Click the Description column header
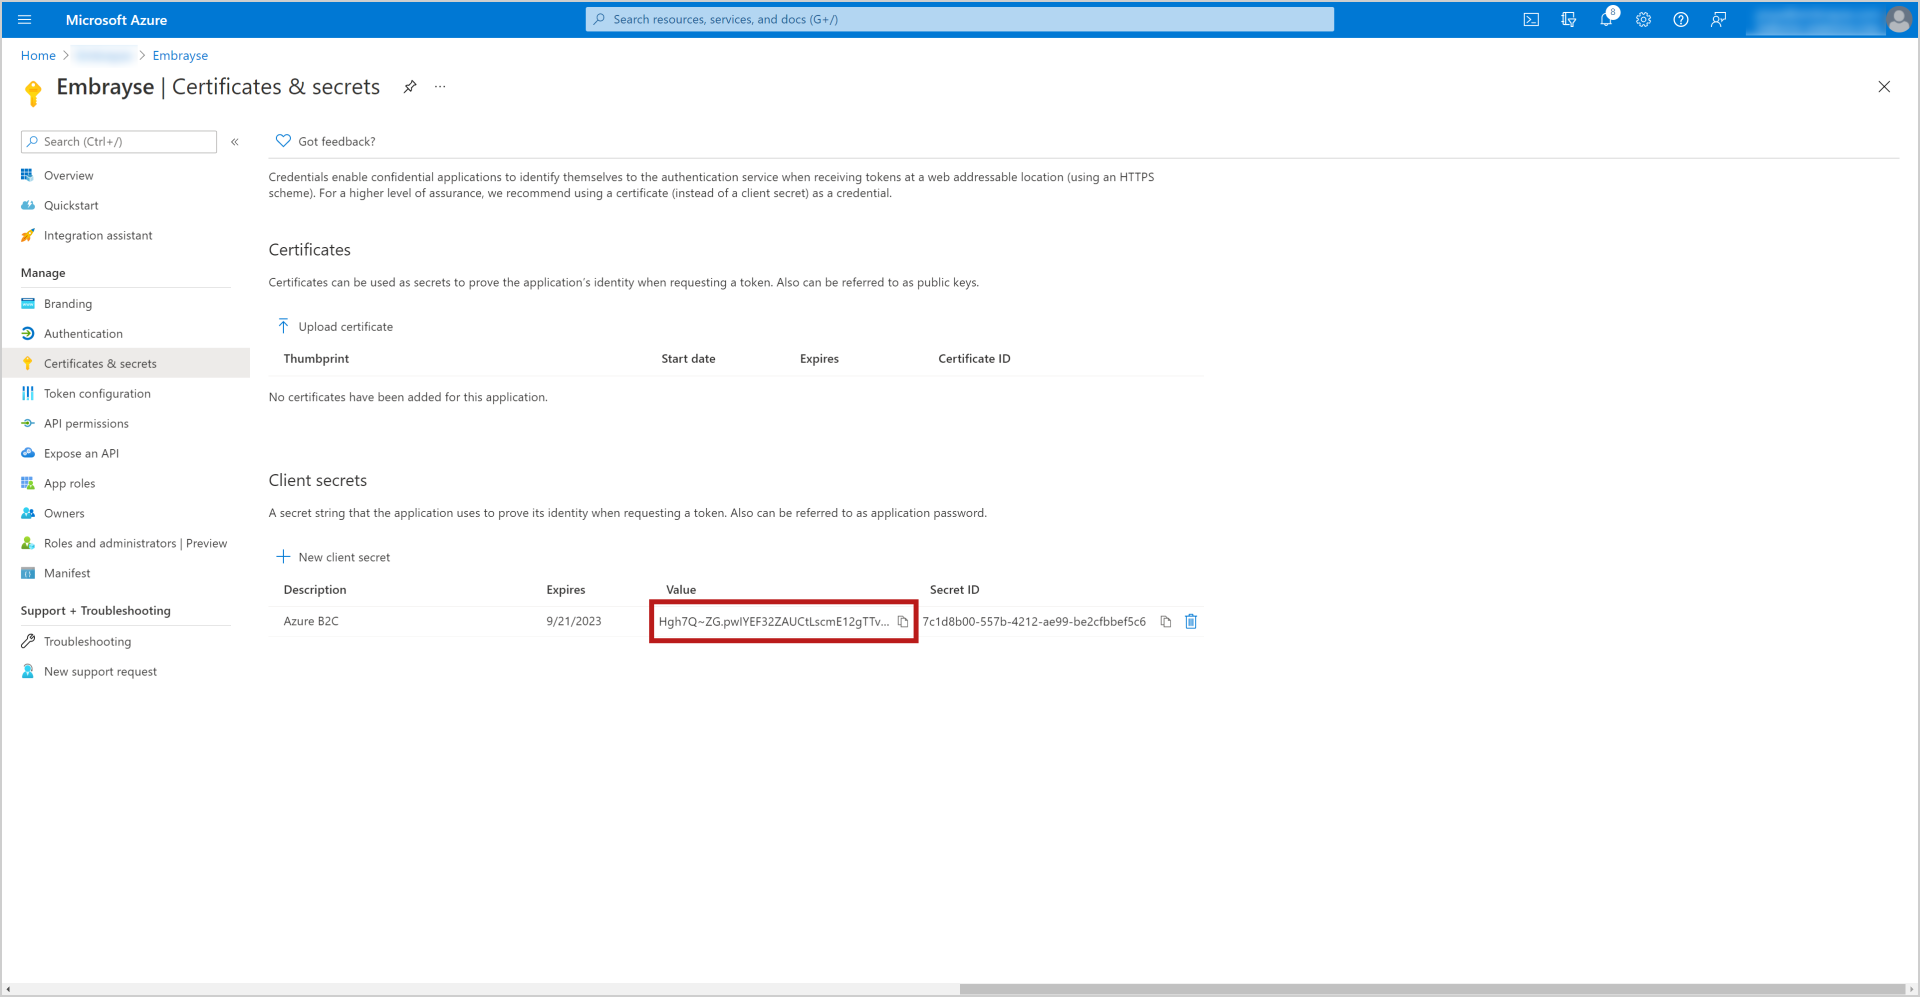 click(x=315, y=590)
